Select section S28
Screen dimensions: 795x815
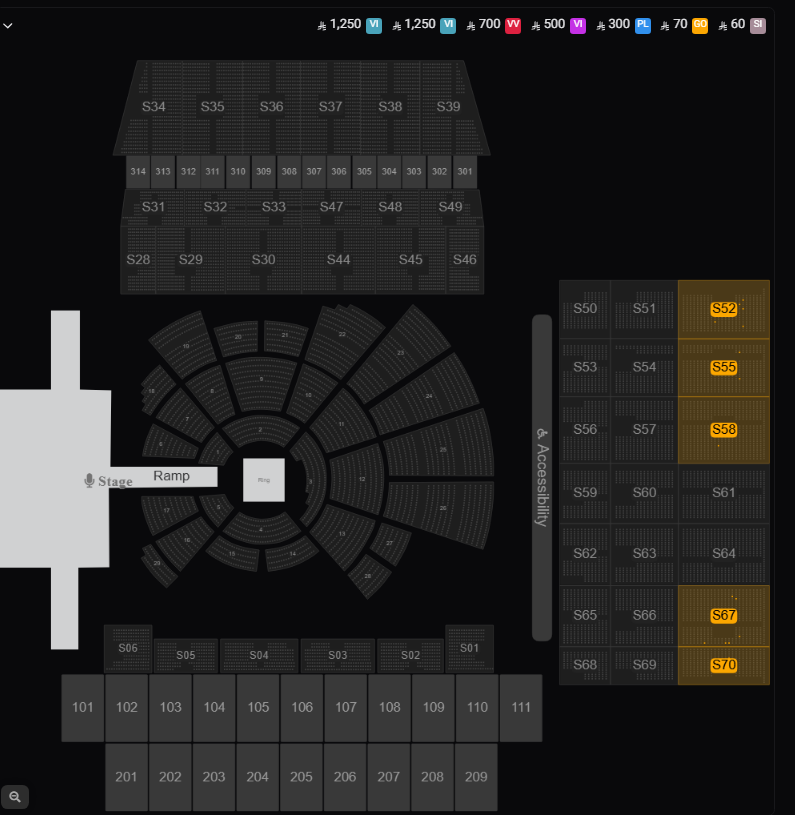(138, 260)
